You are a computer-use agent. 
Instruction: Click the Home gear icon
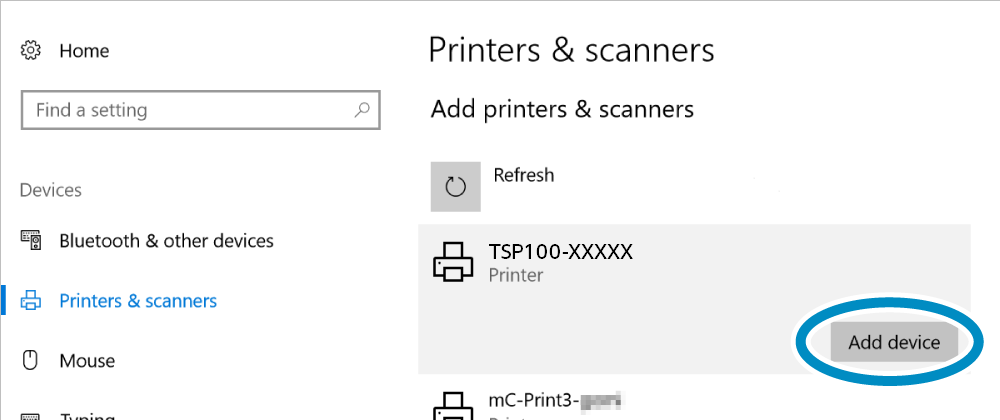(x=31, y=50)
